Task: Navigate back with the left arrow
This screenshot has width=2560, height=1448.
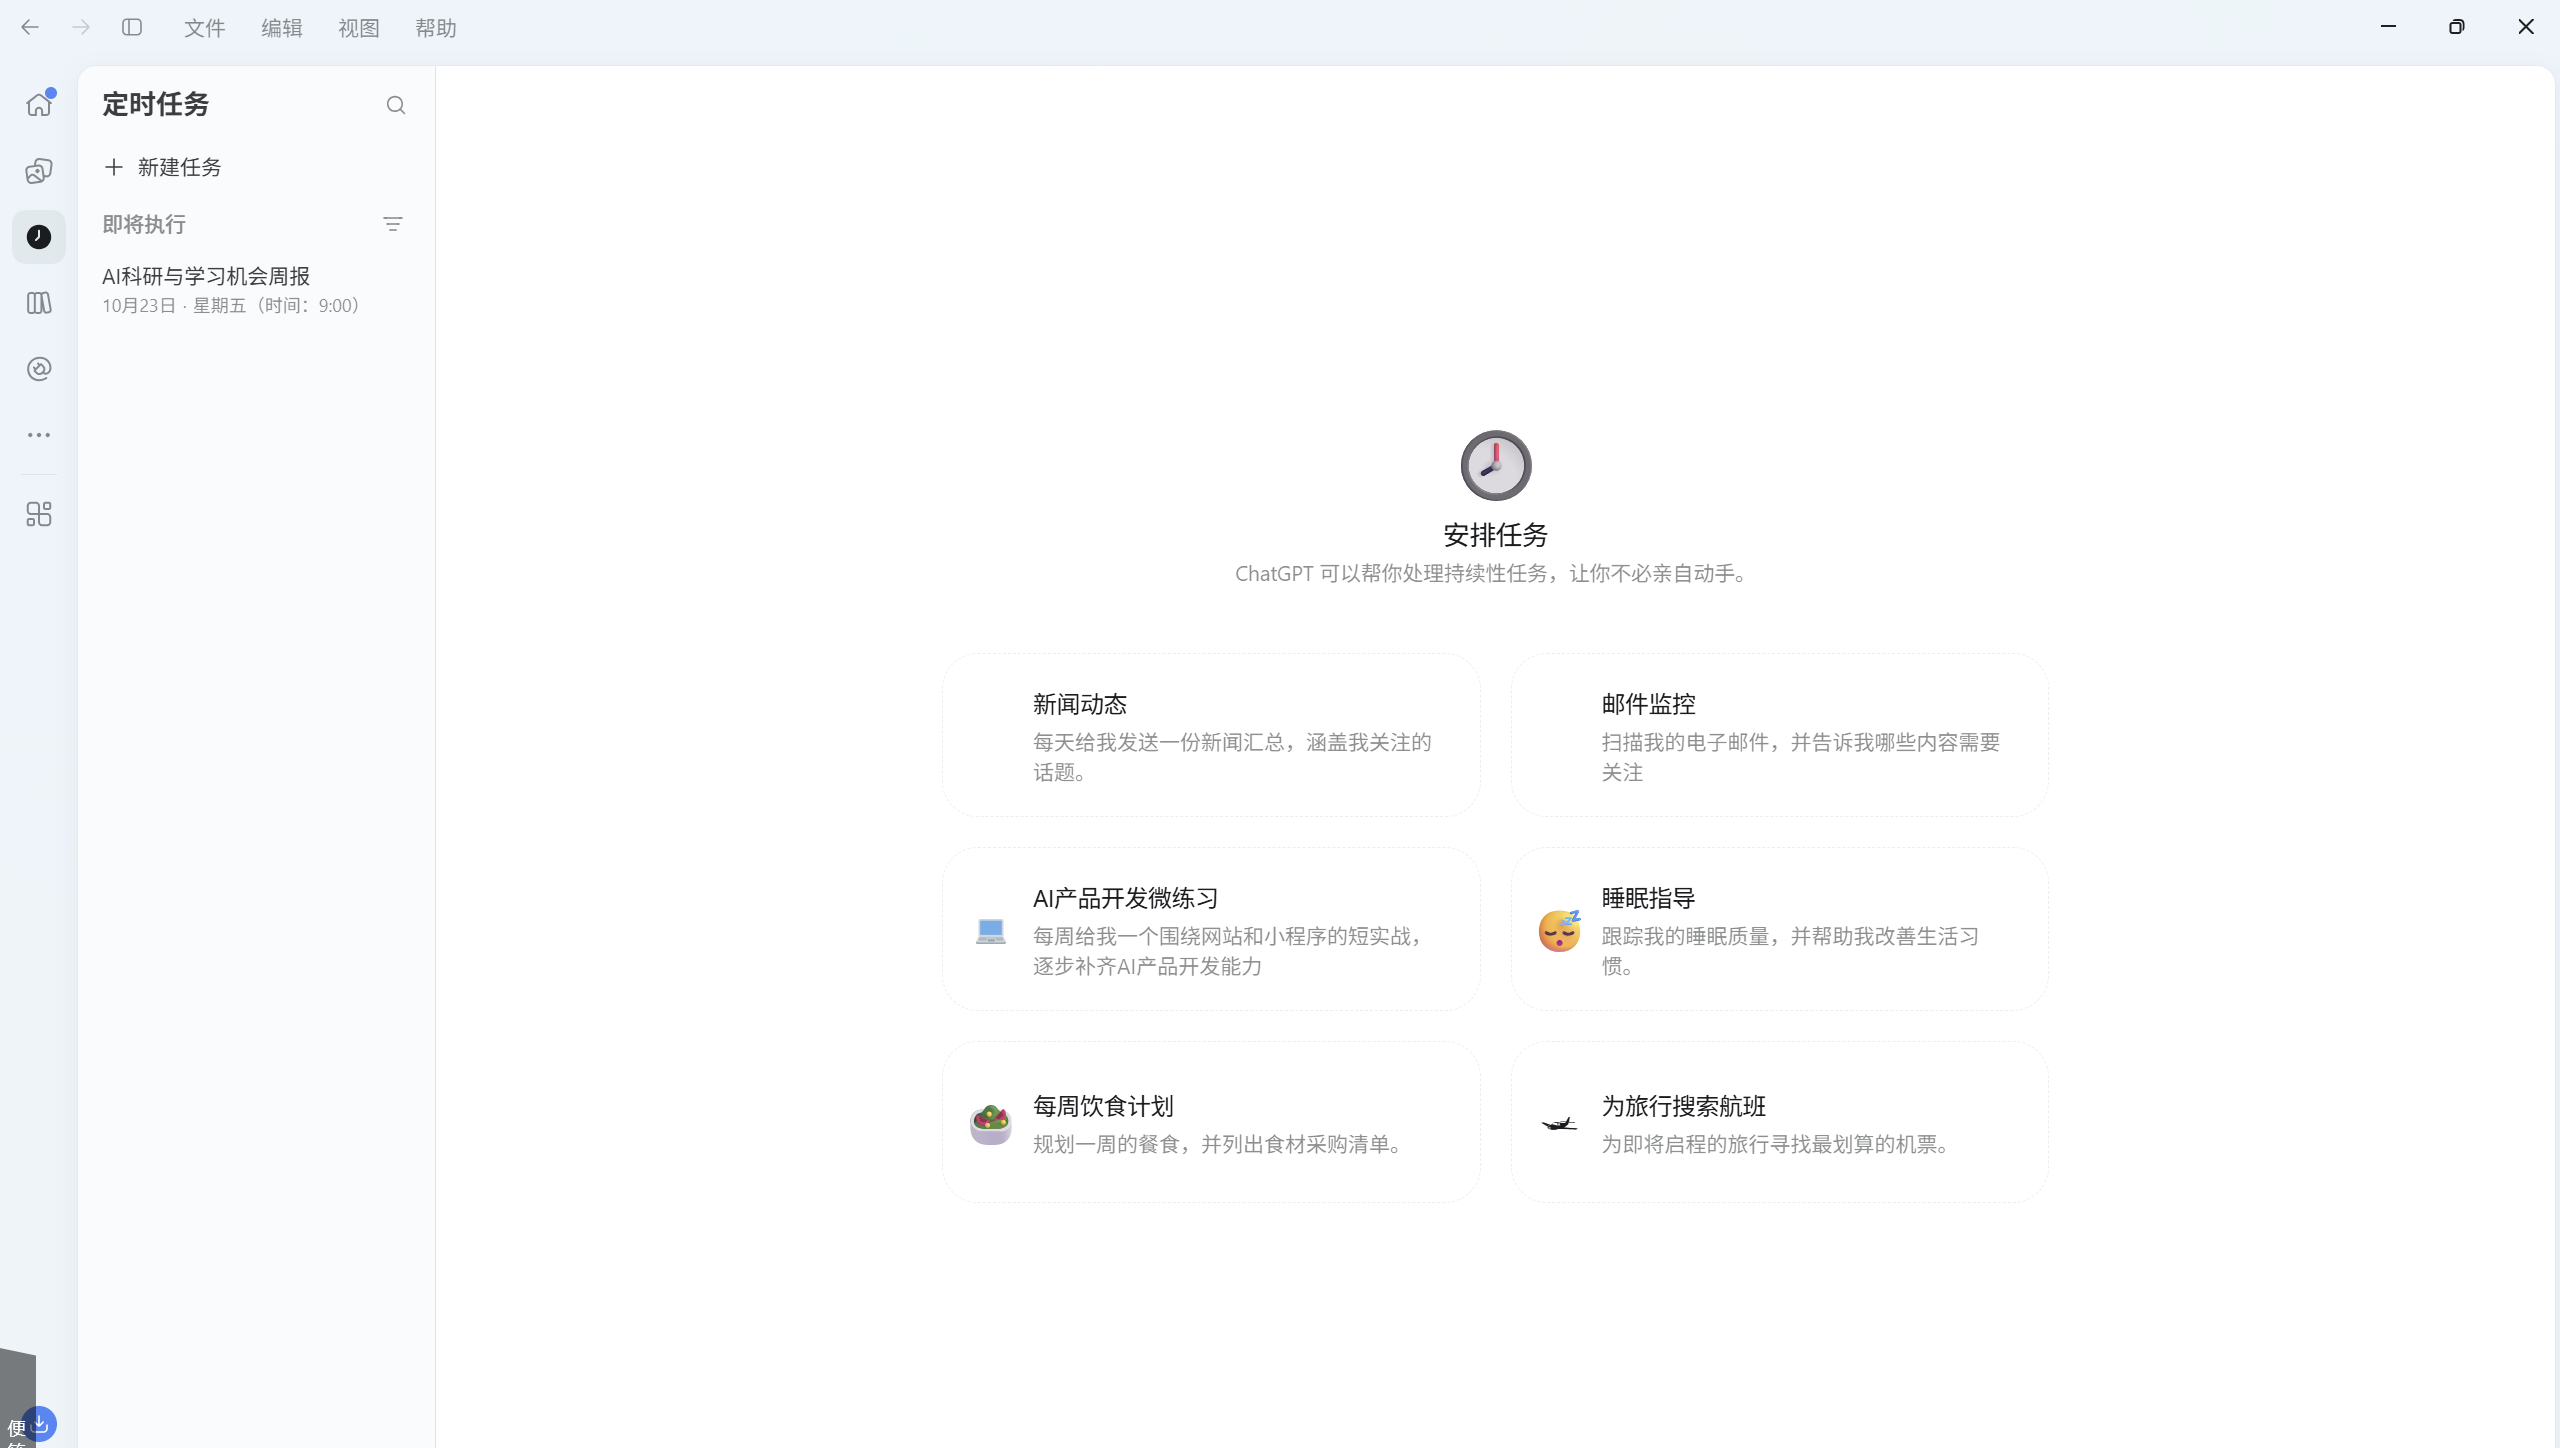Action: pyautogui.click(x=30, y=27)
